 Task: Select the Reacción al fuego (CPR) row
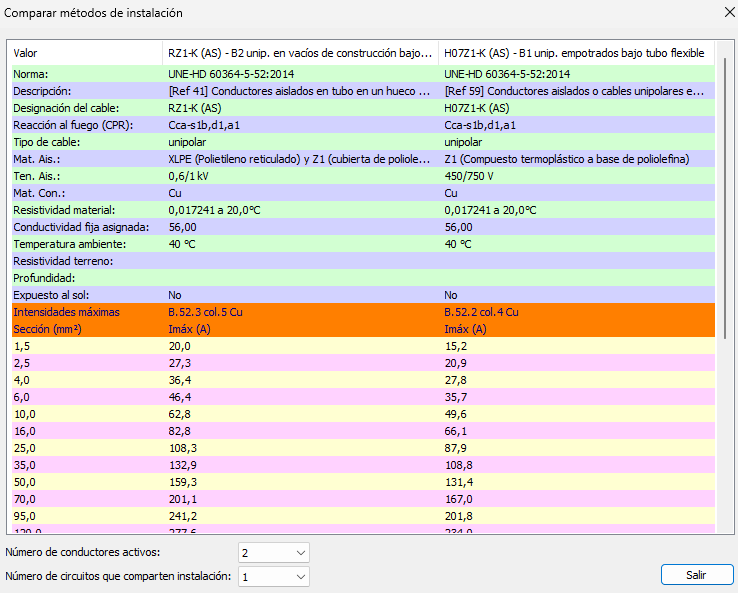(x=73, y=125)
